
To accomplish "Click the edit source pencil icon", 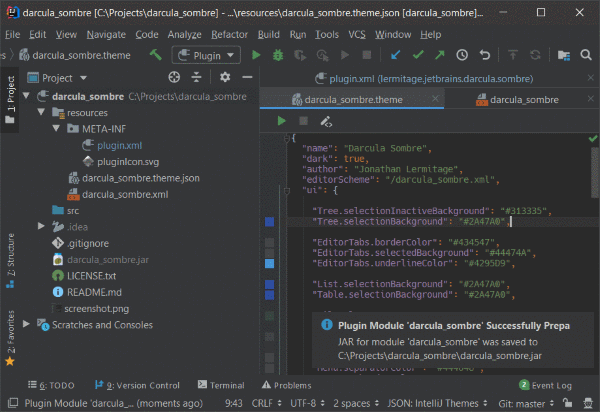I will point(326,121).
